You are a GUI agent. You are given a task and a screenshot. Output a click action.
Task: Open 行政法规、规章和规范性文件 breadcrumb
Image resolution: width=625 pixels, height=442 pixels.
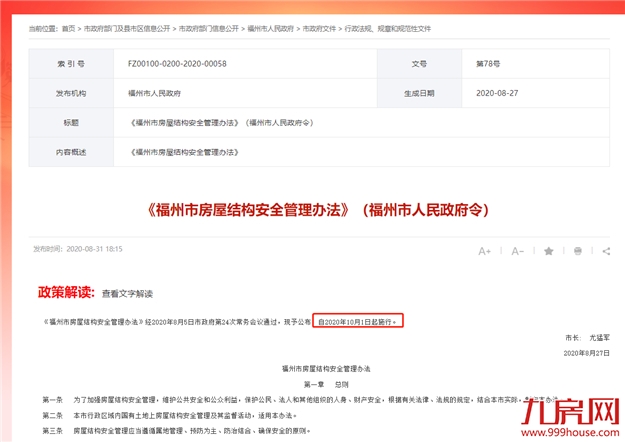point(387,29)
